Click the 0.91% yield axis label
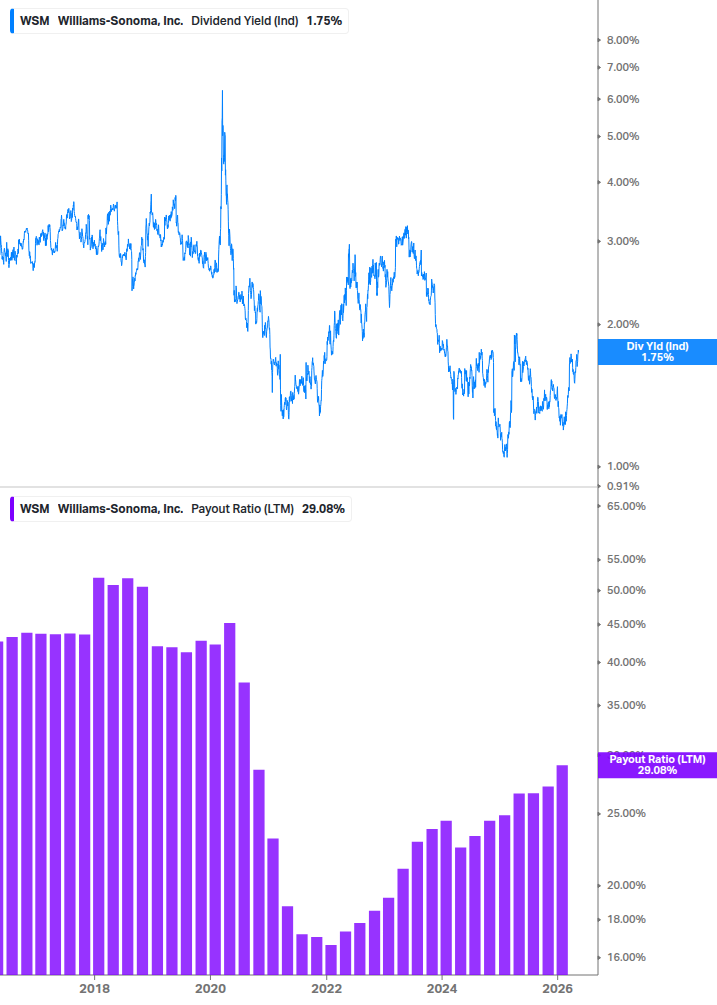This screenshot has height=1005, width=717. pos(623,486)
